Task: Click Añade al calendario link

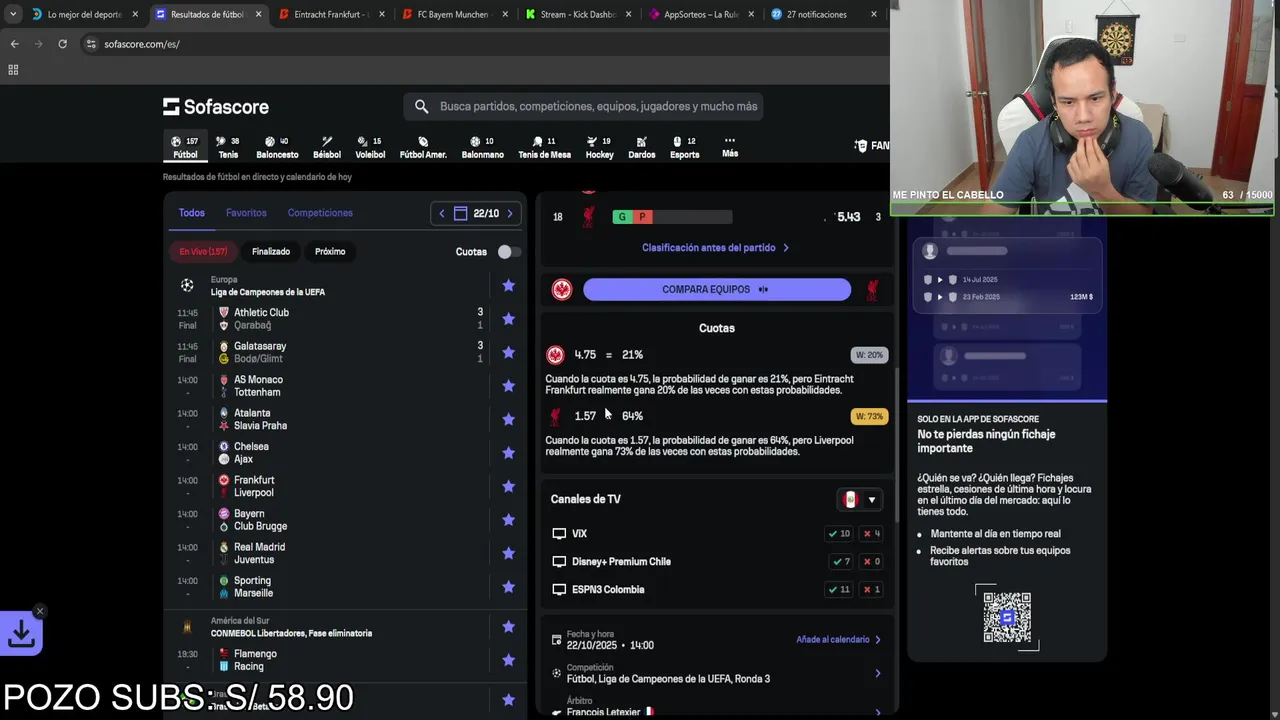Action: 838,639
